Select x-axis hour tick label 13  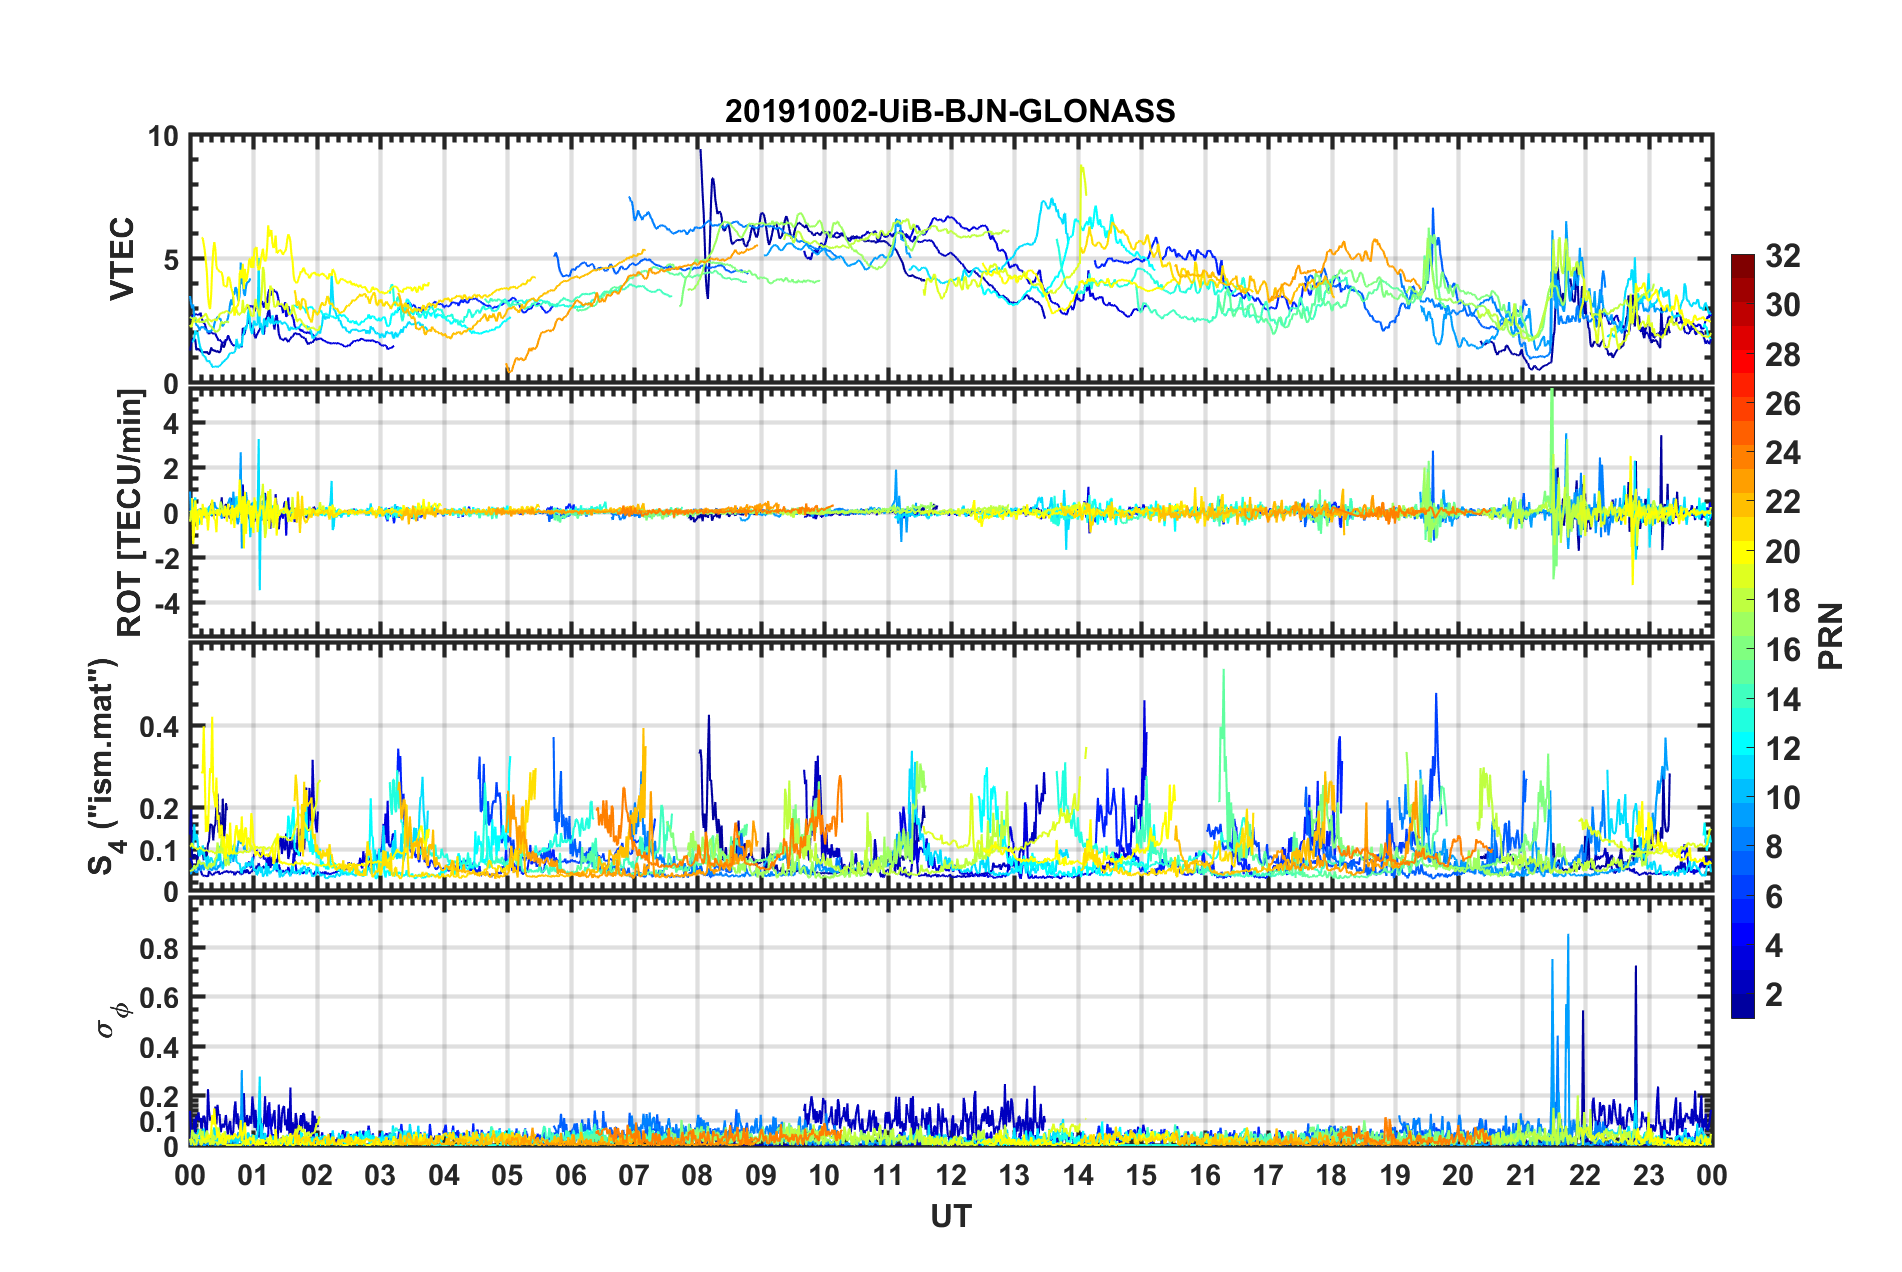click(x=1014, y=1175)
